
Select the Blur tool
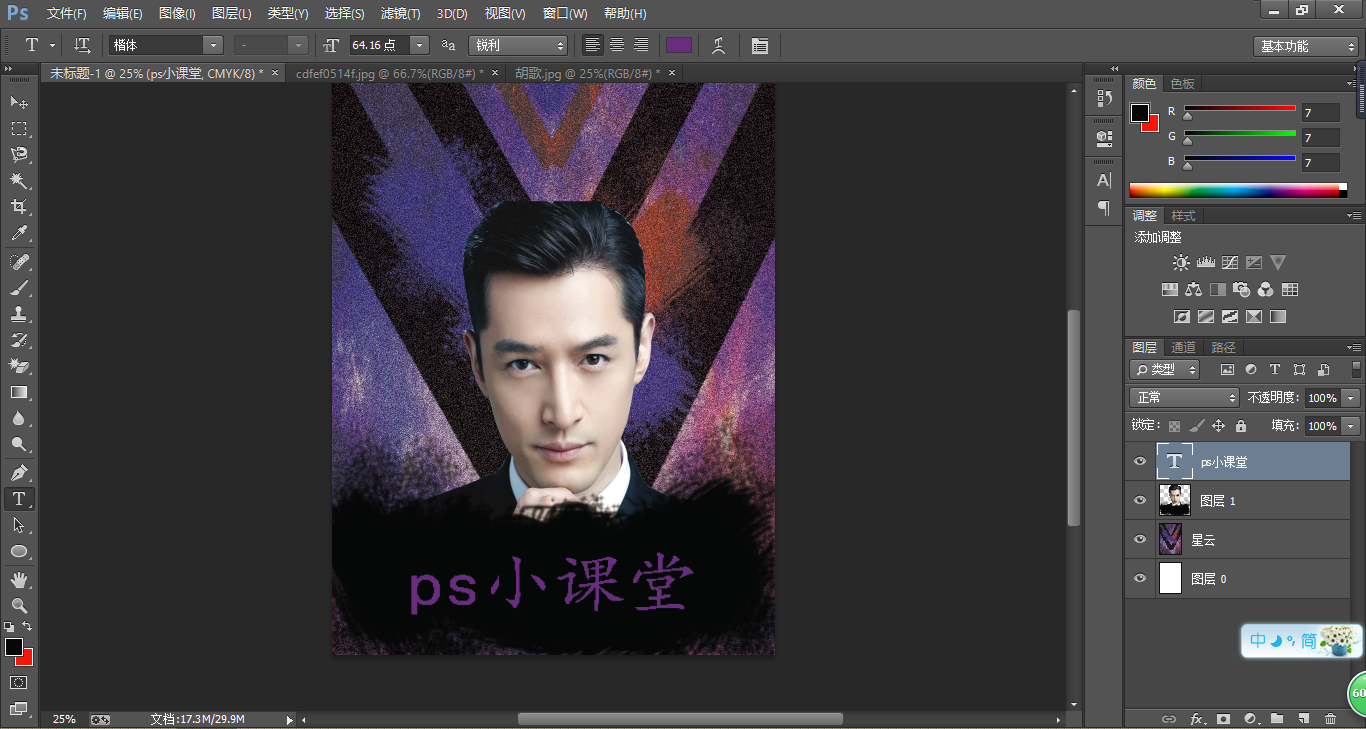pos(19,419)
